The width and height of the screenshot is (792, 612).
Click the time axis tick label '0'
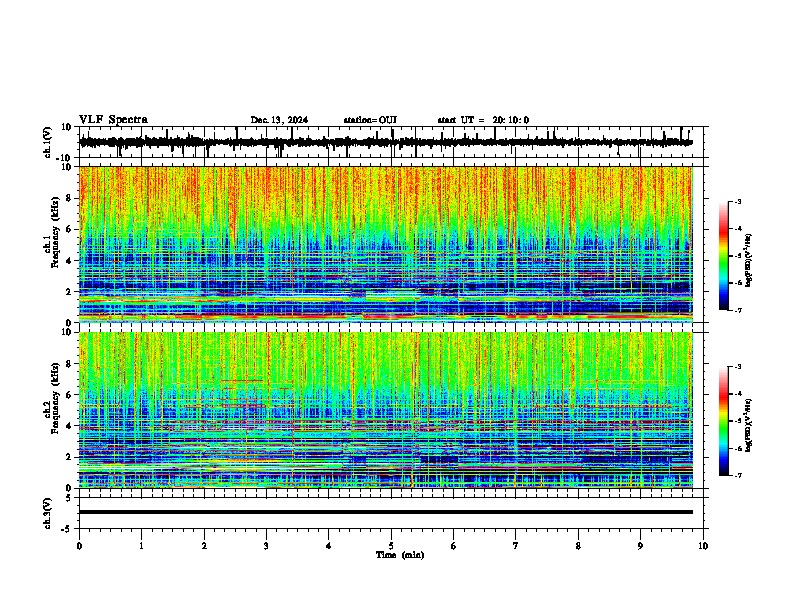coord(79,546)
